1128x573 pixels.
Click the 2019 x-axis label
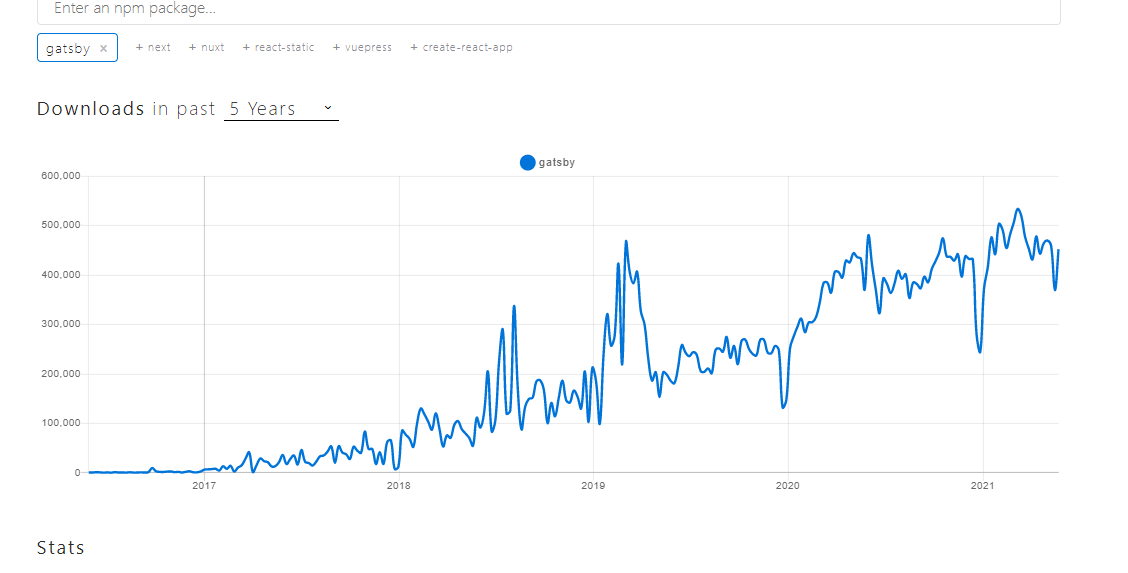[593, 486]
